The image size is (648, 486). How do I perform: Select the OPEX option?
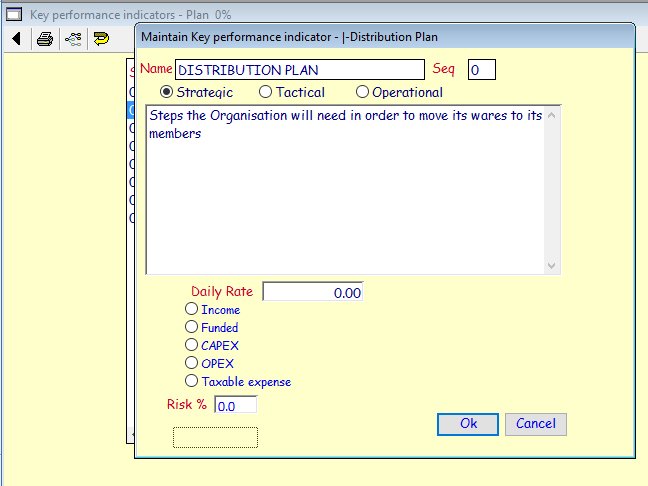click(x=192, y=363)
